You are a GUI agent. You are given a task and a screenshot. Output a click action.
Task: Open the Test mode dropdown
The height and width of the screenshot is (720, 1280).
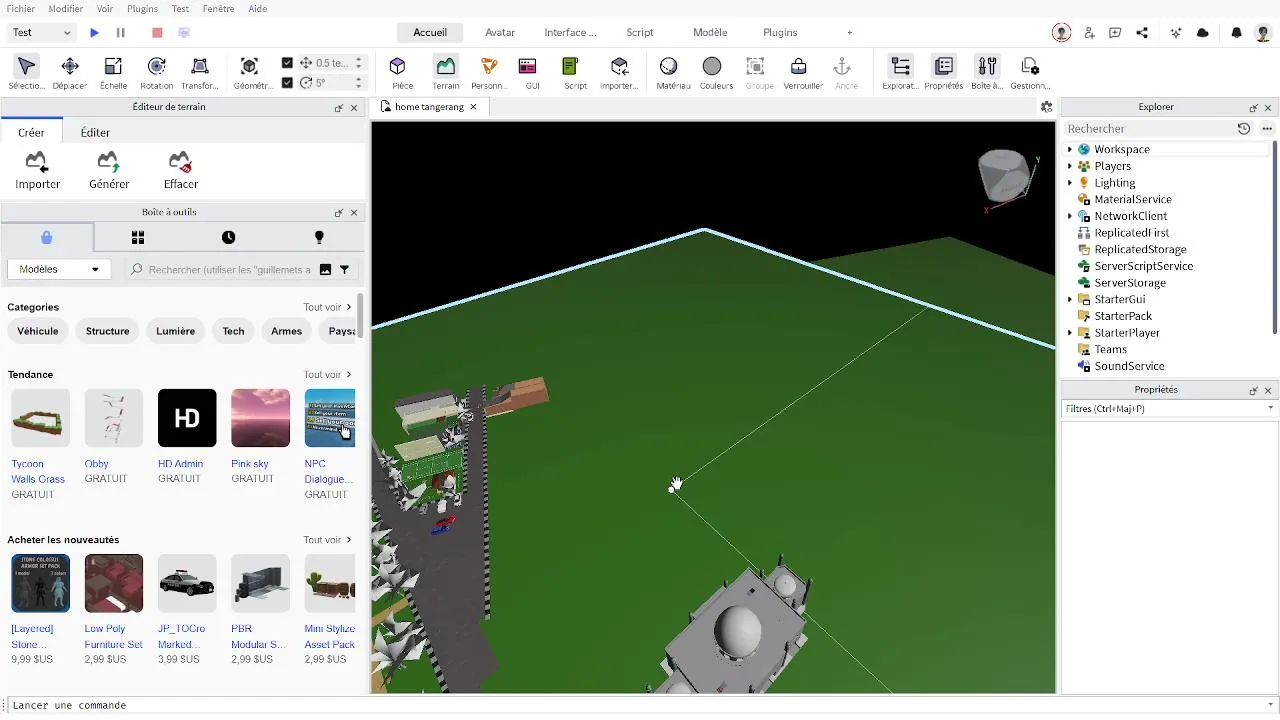coord(41,33)
